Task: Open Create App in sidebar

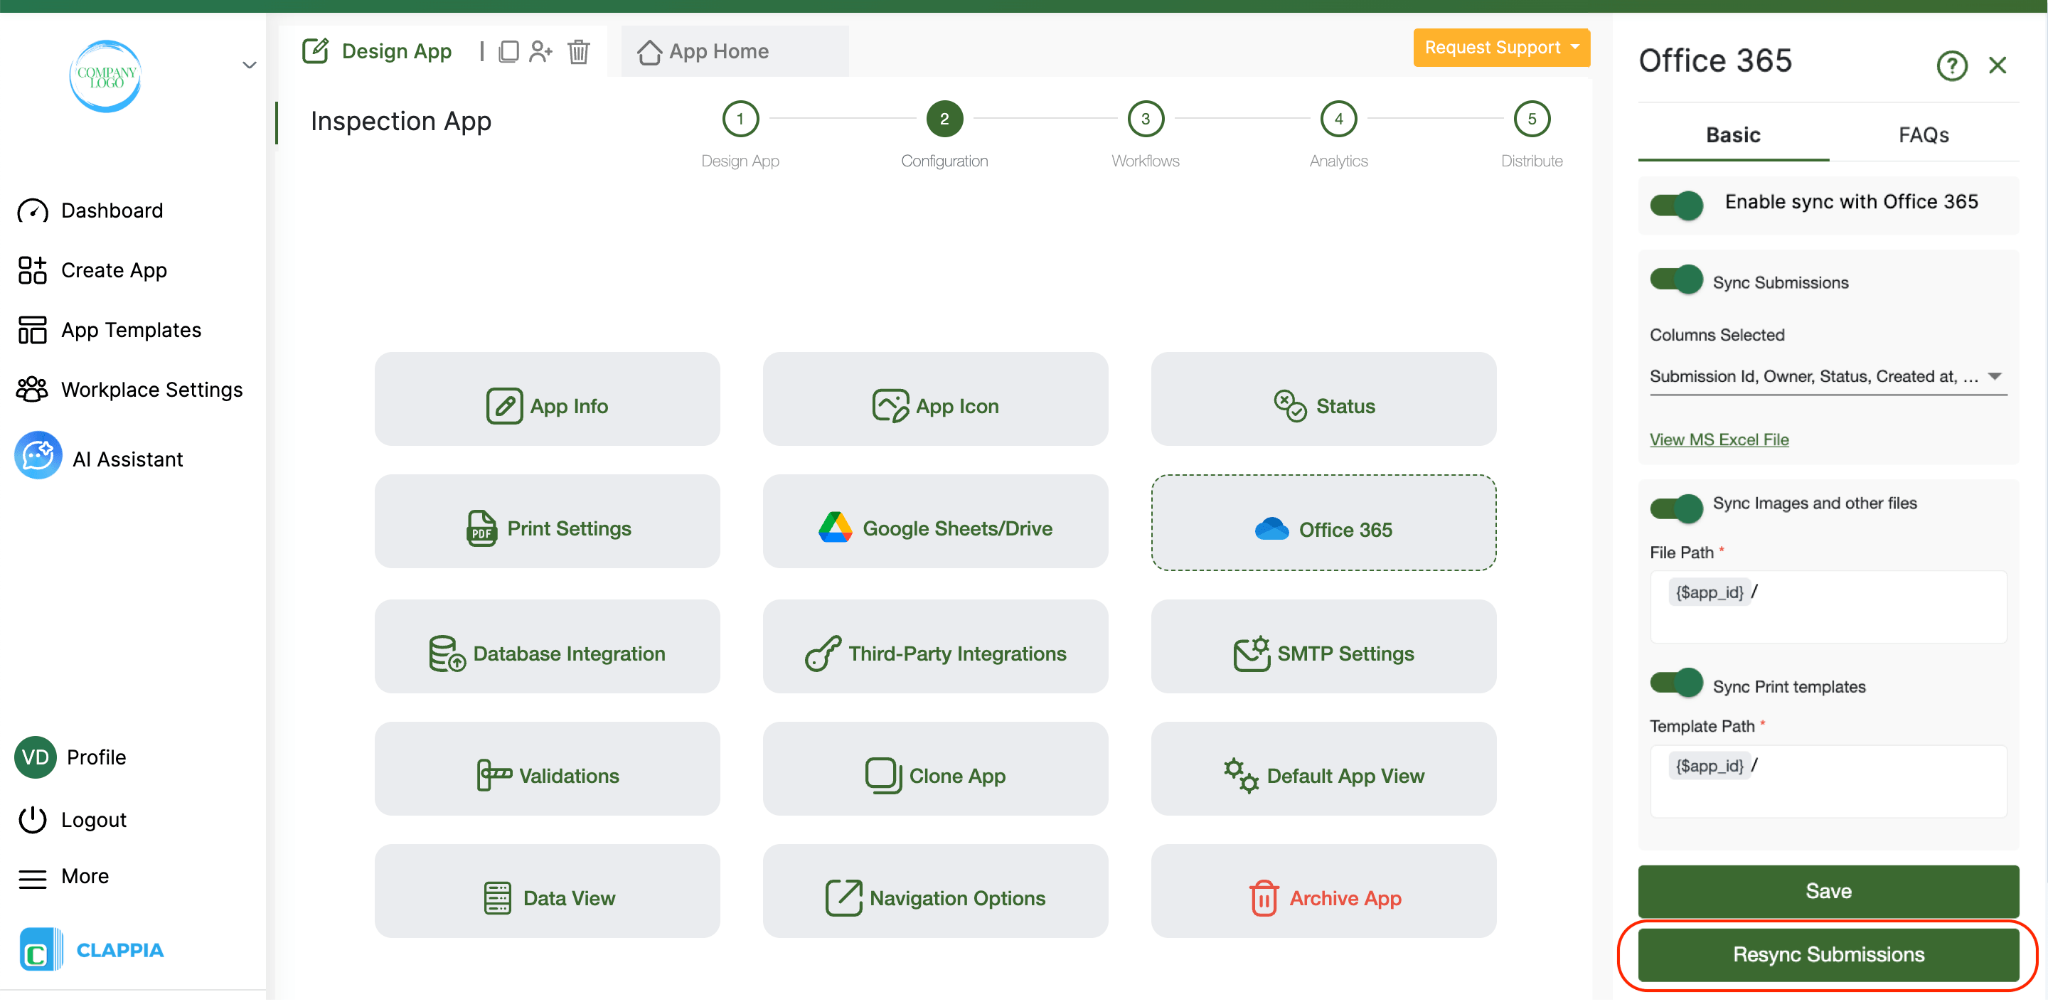Action: (92, 270)
